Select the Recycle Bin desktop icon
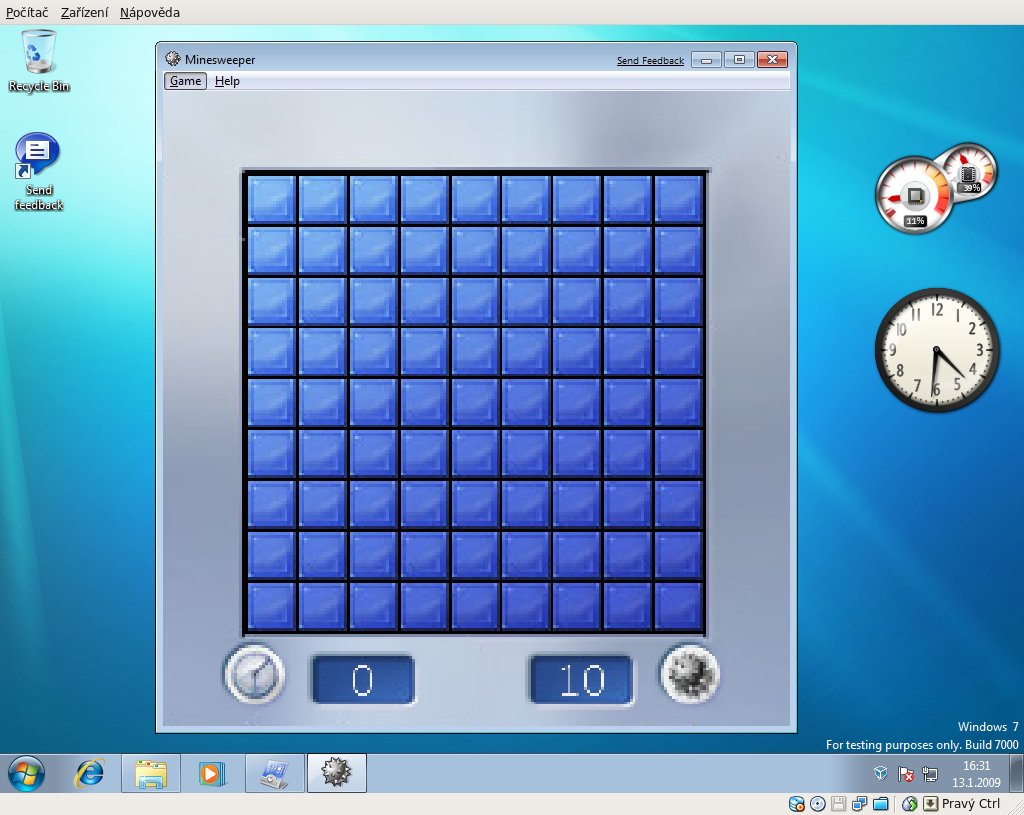The height and width of the screenshot is (815, 1024). [39, 61]
